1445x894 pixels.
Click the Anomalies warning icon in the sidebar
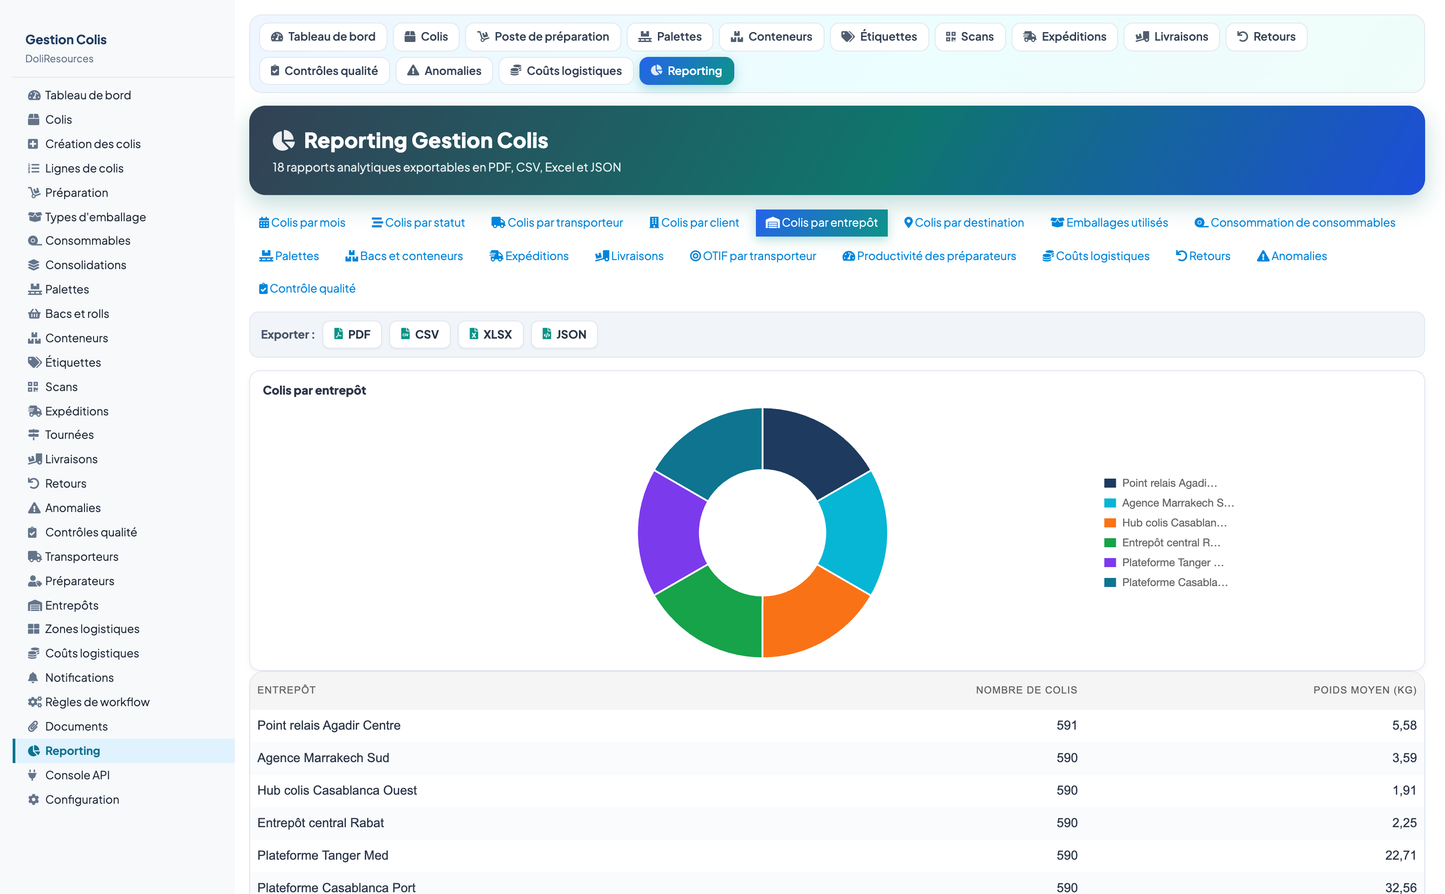34,508
